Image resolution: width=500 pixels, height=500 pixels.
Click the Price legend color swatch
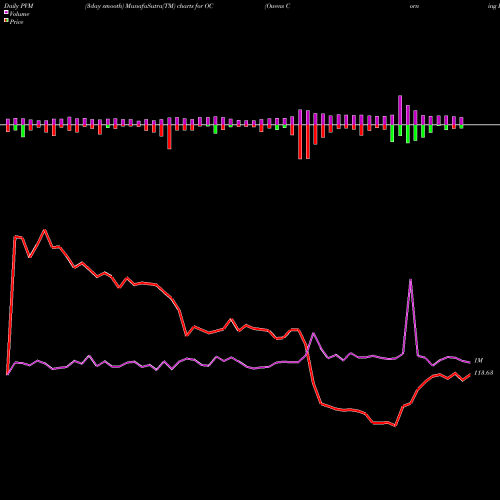[6, 21]
